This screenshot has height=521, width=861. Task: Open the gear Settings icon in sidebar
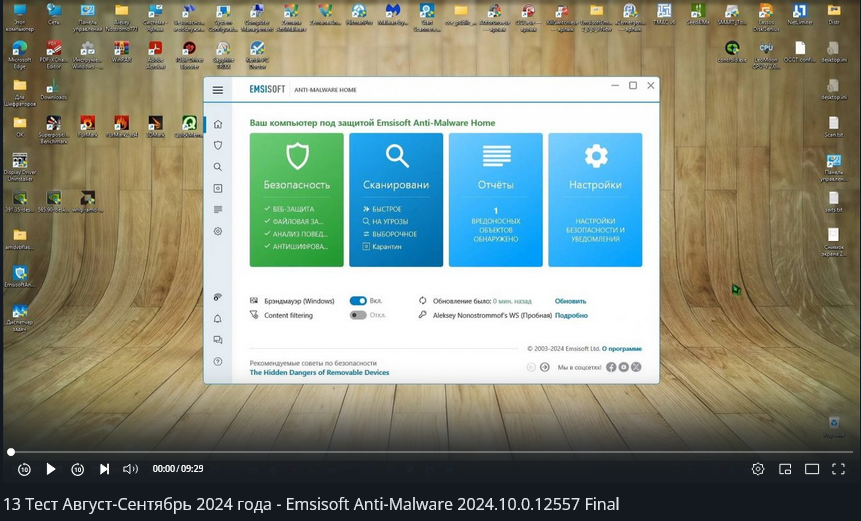tap(218, 231)
